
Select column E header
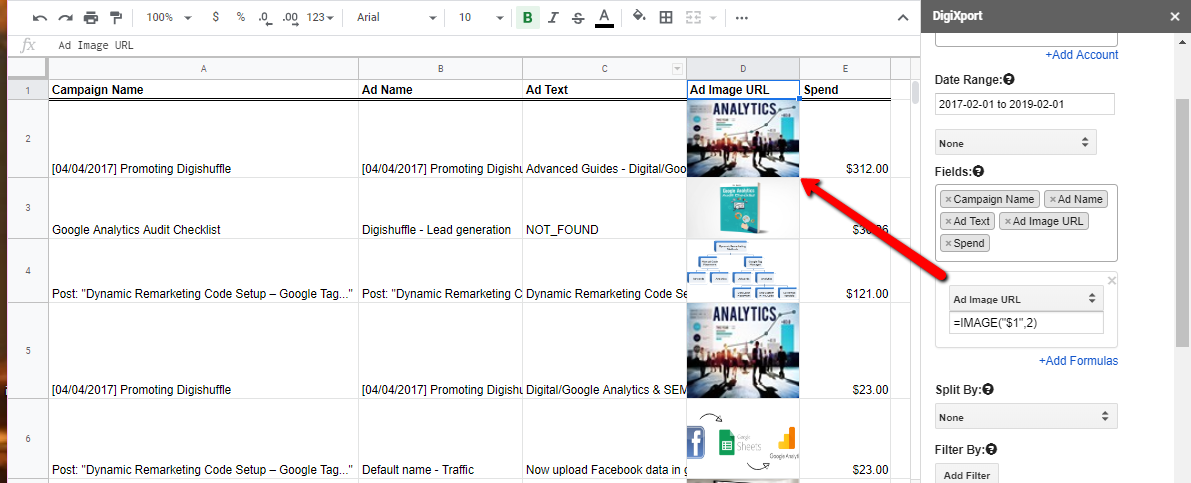coord(845,69)
